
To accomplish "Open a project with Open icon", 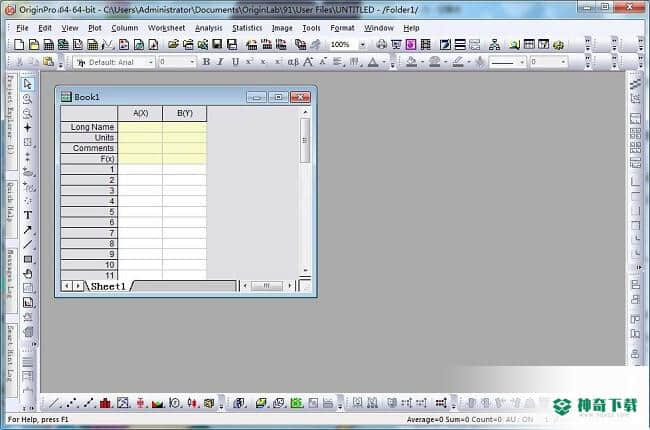I will point(173,44).
